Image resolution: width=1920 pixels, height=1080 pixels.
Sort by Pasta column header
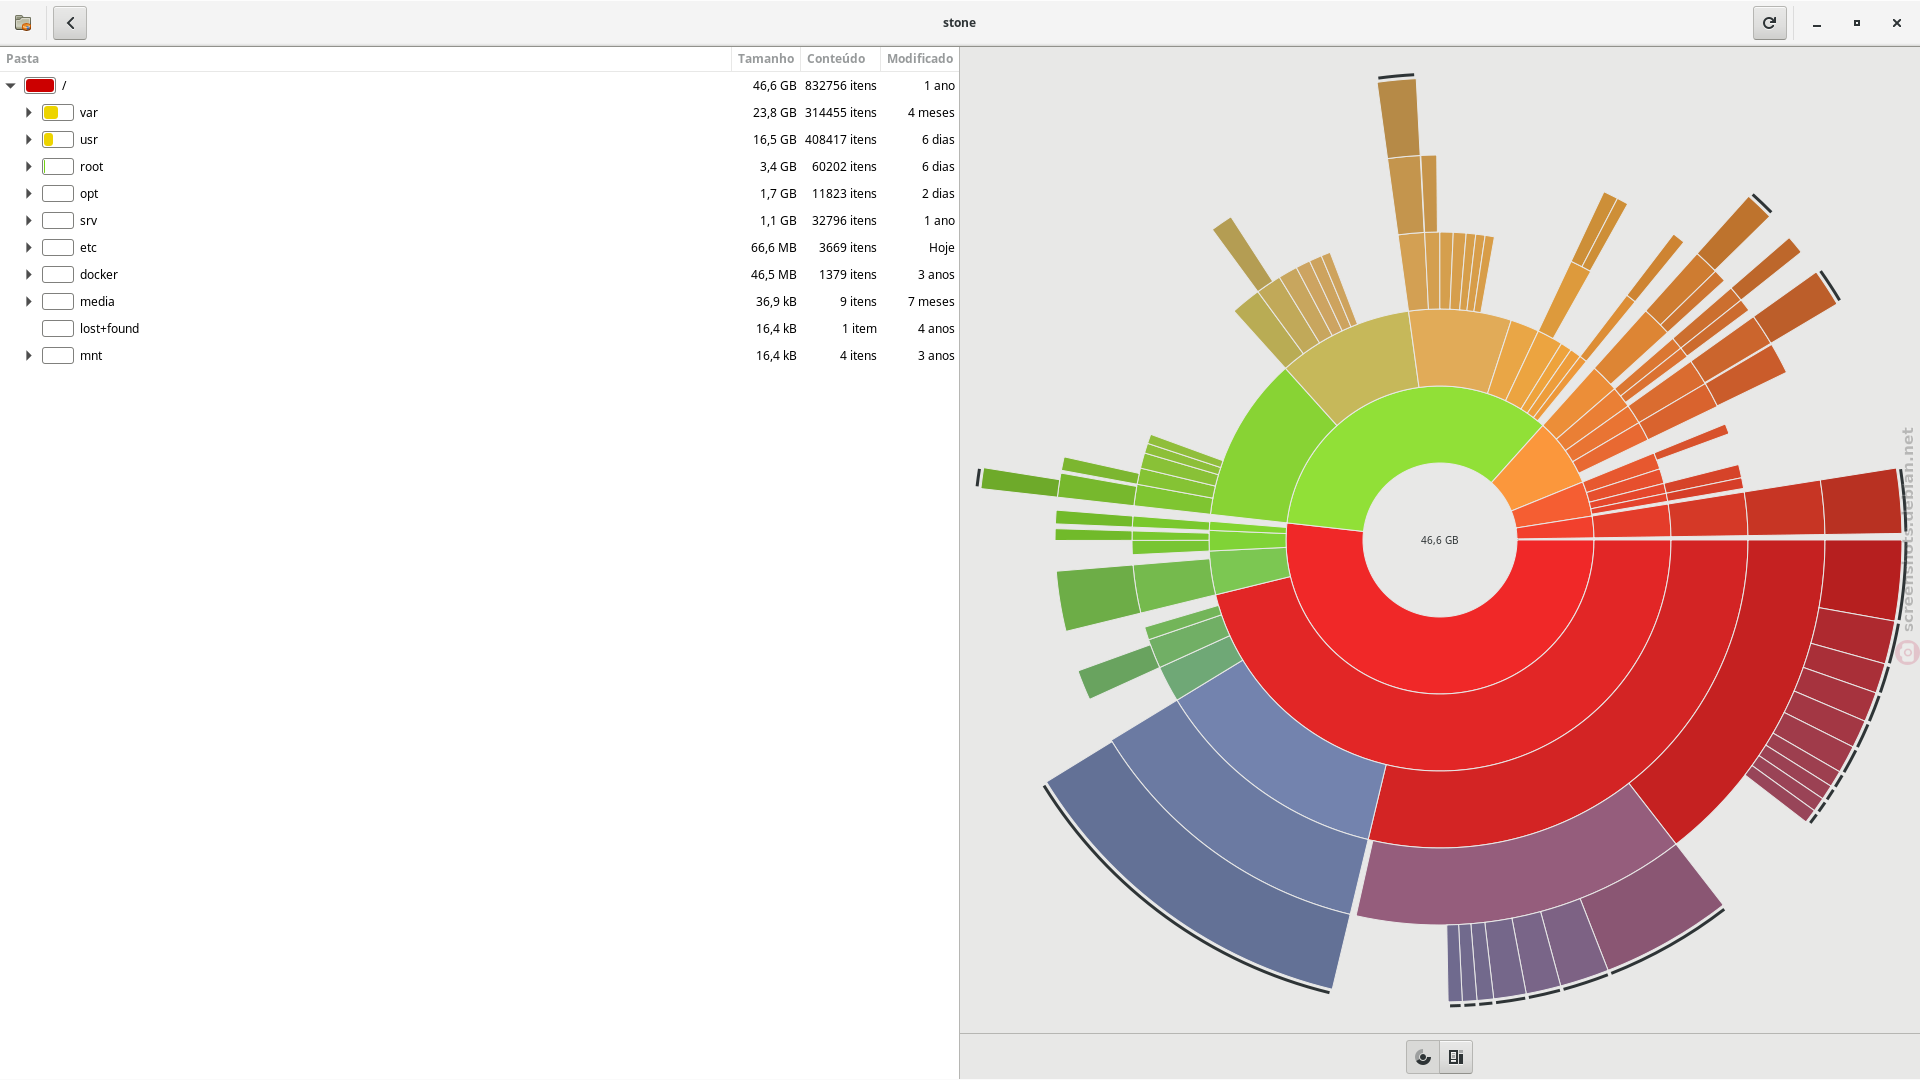tap(365, 59)
